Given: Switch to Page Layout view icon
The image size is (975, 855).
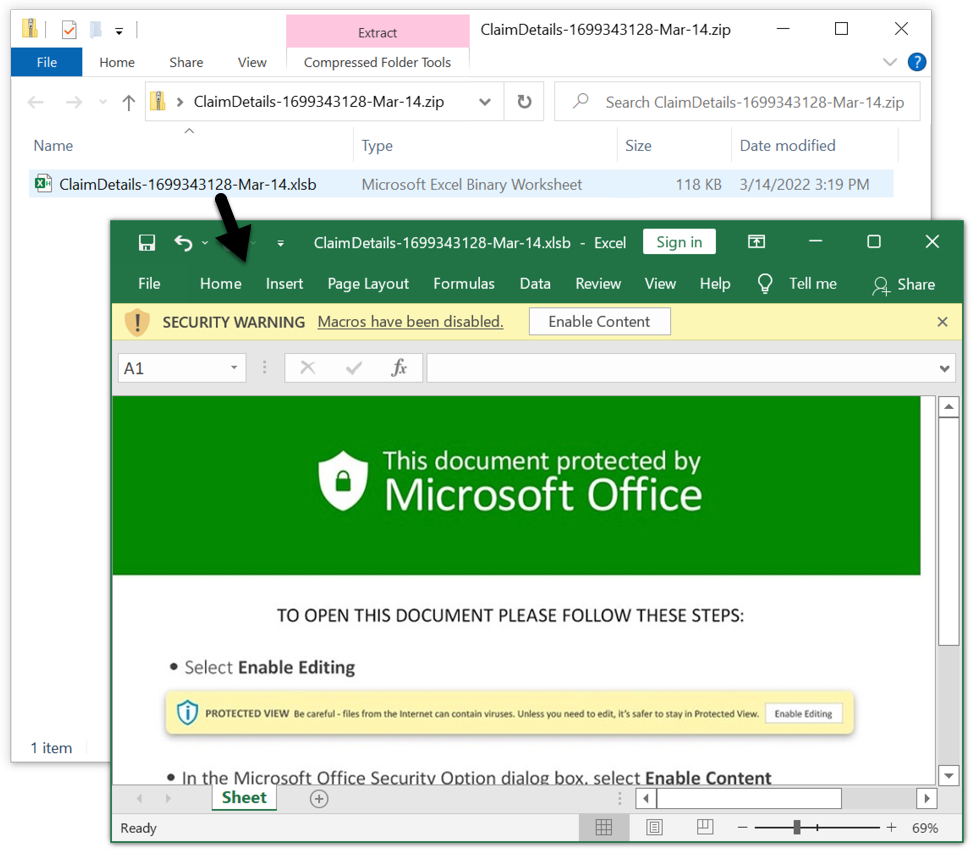Looking at the screenshot, I should pyautogui.click(x=654, y=828).
